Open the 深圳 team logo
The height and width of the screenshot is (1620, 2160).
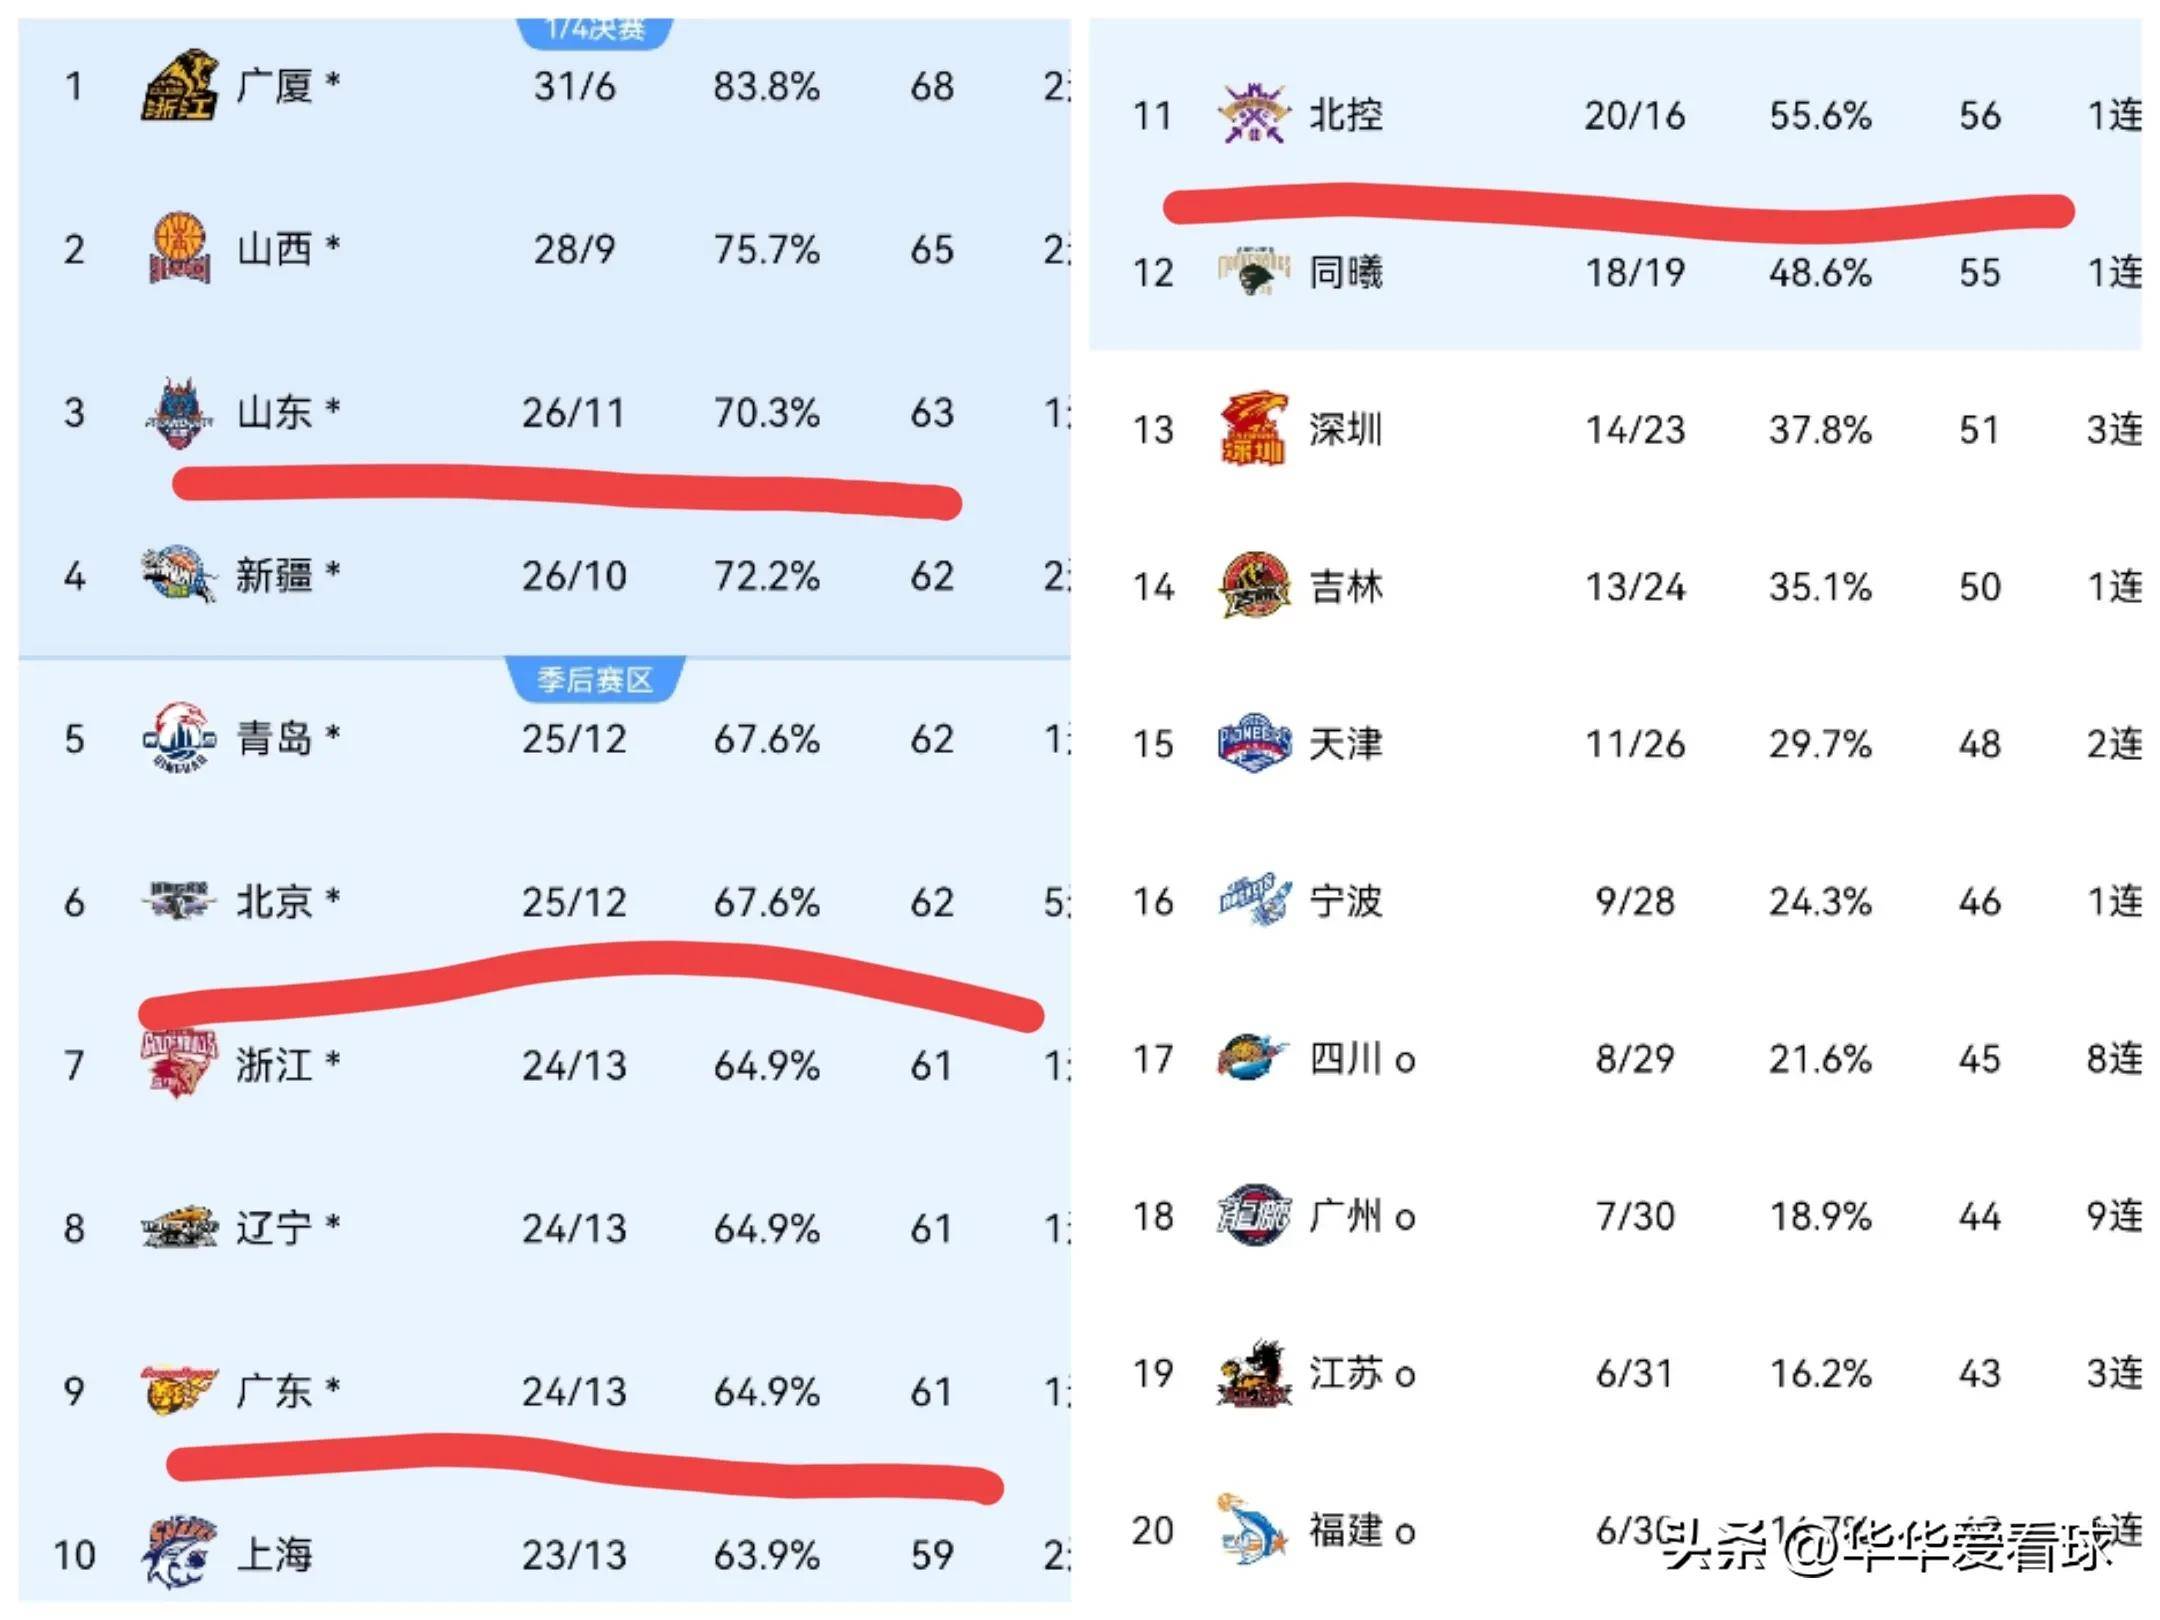point(1254,429)
